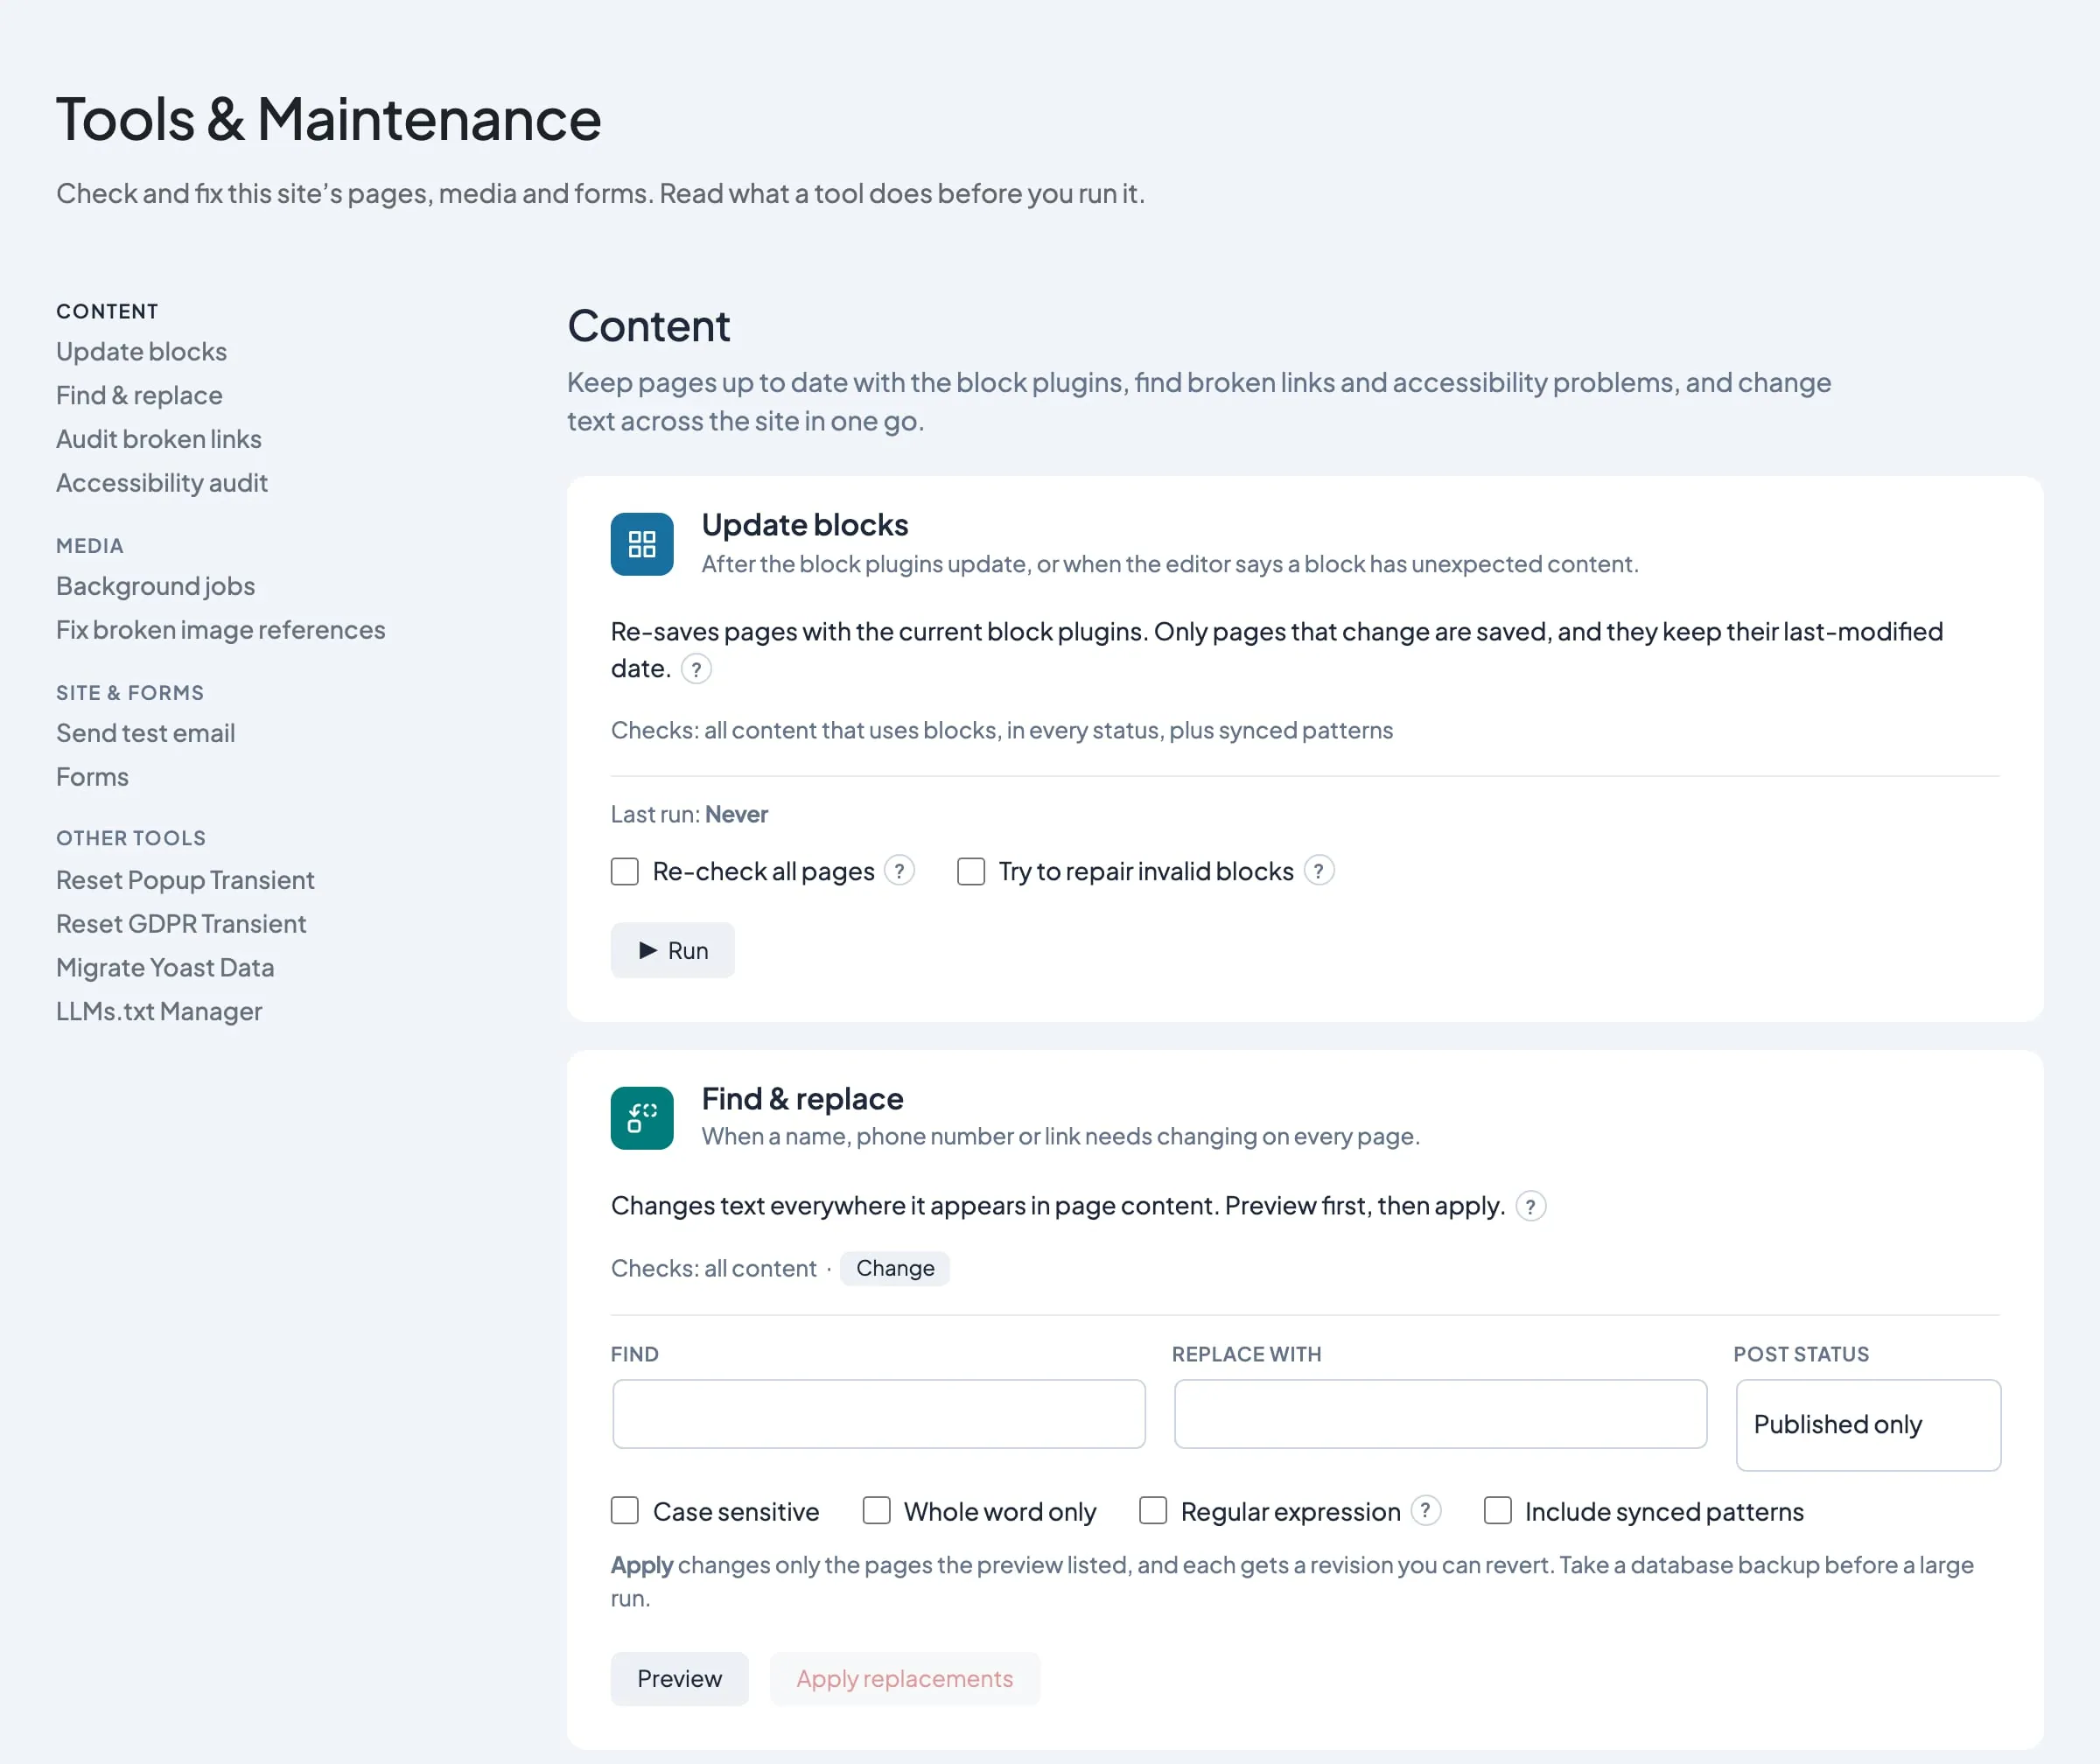Viewport: 2100px width, 1764px height.
Task: Open Accessibility audit sidebar item
Action: pos(162,483)
